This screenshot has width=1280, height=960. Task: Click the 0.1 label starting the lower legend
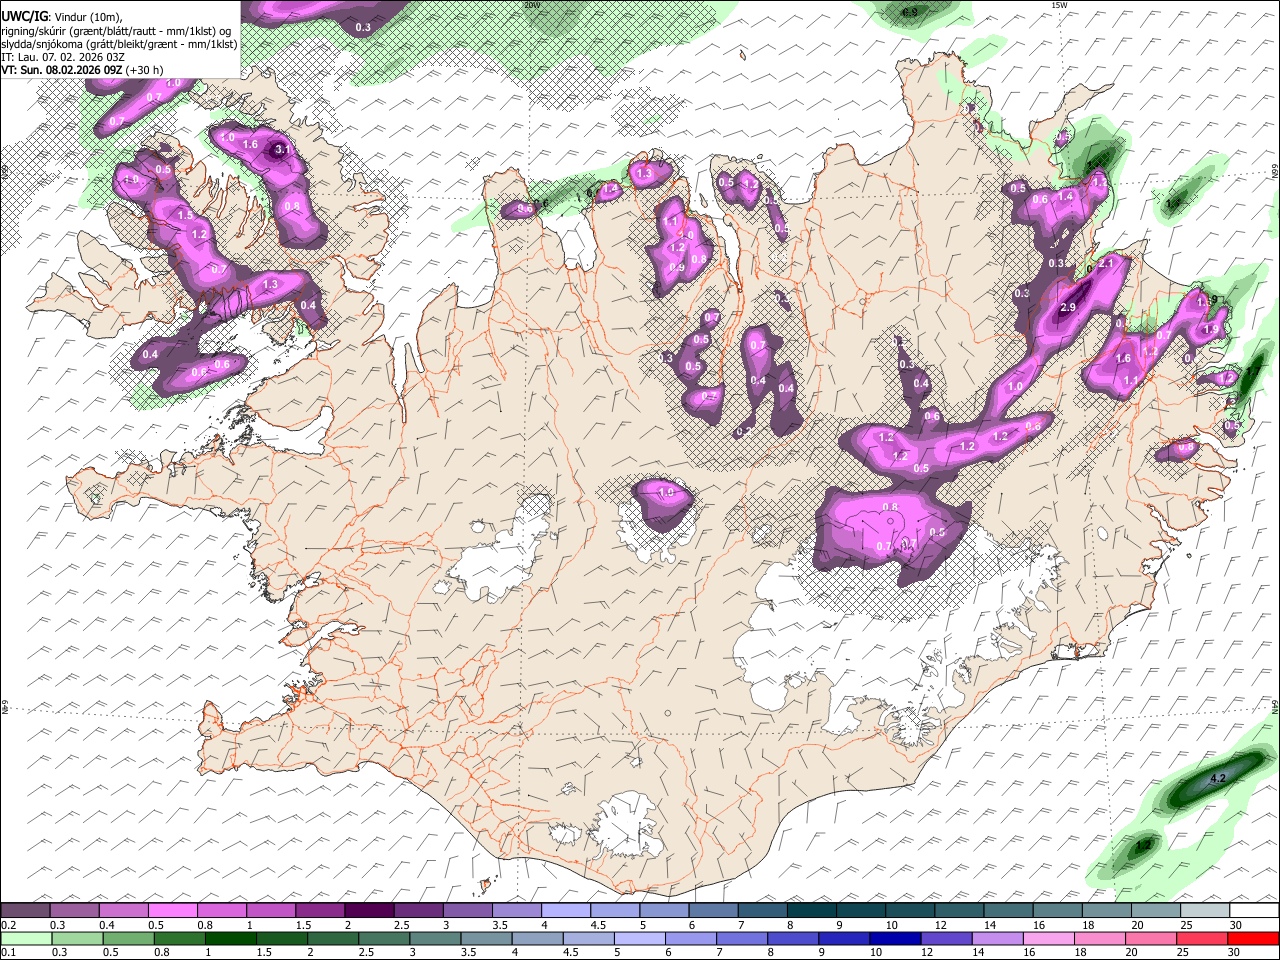click(x=8, y=952)
